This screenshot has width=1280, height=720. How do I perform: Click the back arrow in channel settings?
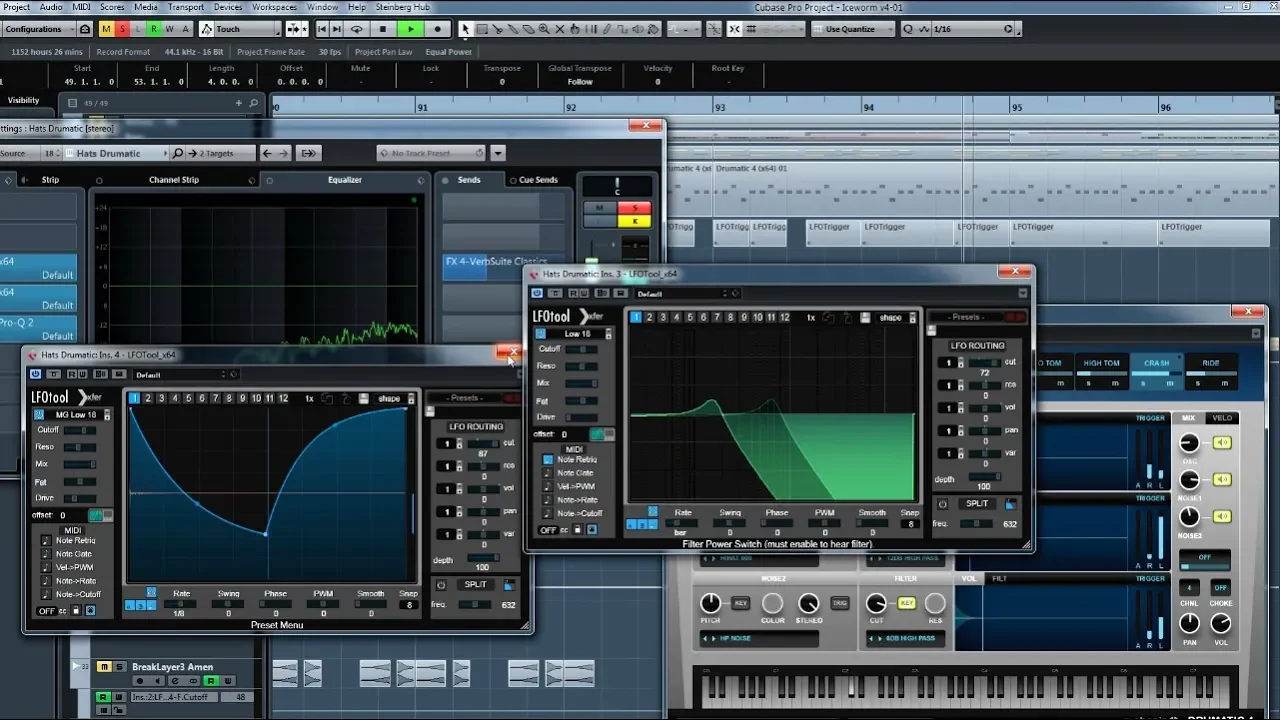tap(267, 153)
